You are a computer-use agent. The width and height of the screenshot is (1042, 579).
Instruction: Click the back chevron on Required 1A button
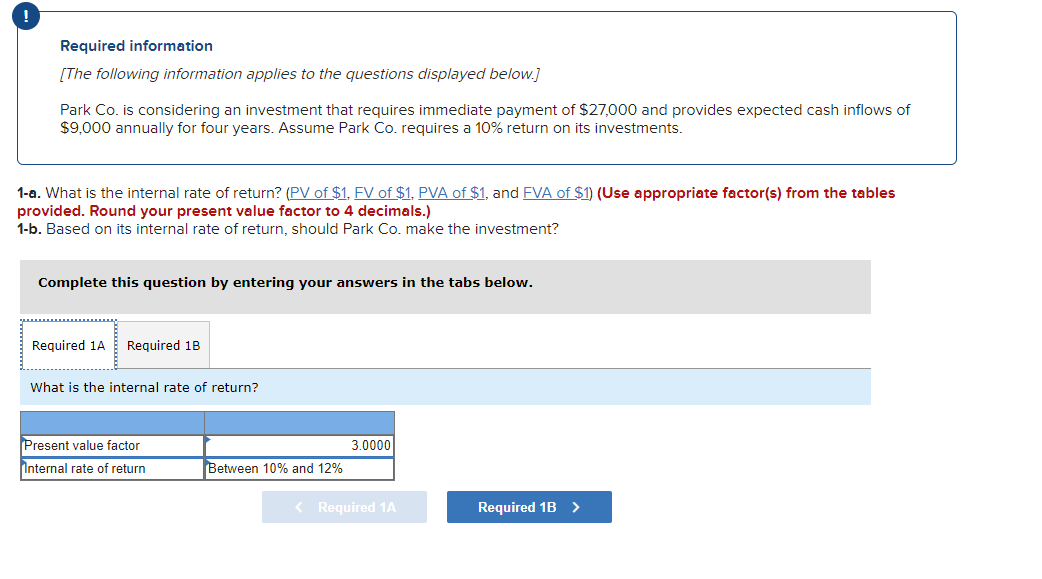coord(296,507)
